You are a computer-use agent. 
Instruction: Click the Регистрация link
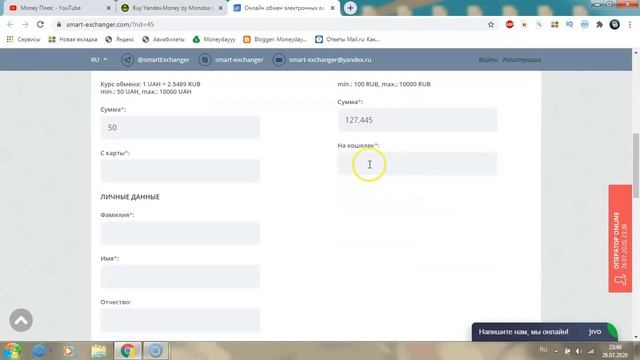point(522,60)
